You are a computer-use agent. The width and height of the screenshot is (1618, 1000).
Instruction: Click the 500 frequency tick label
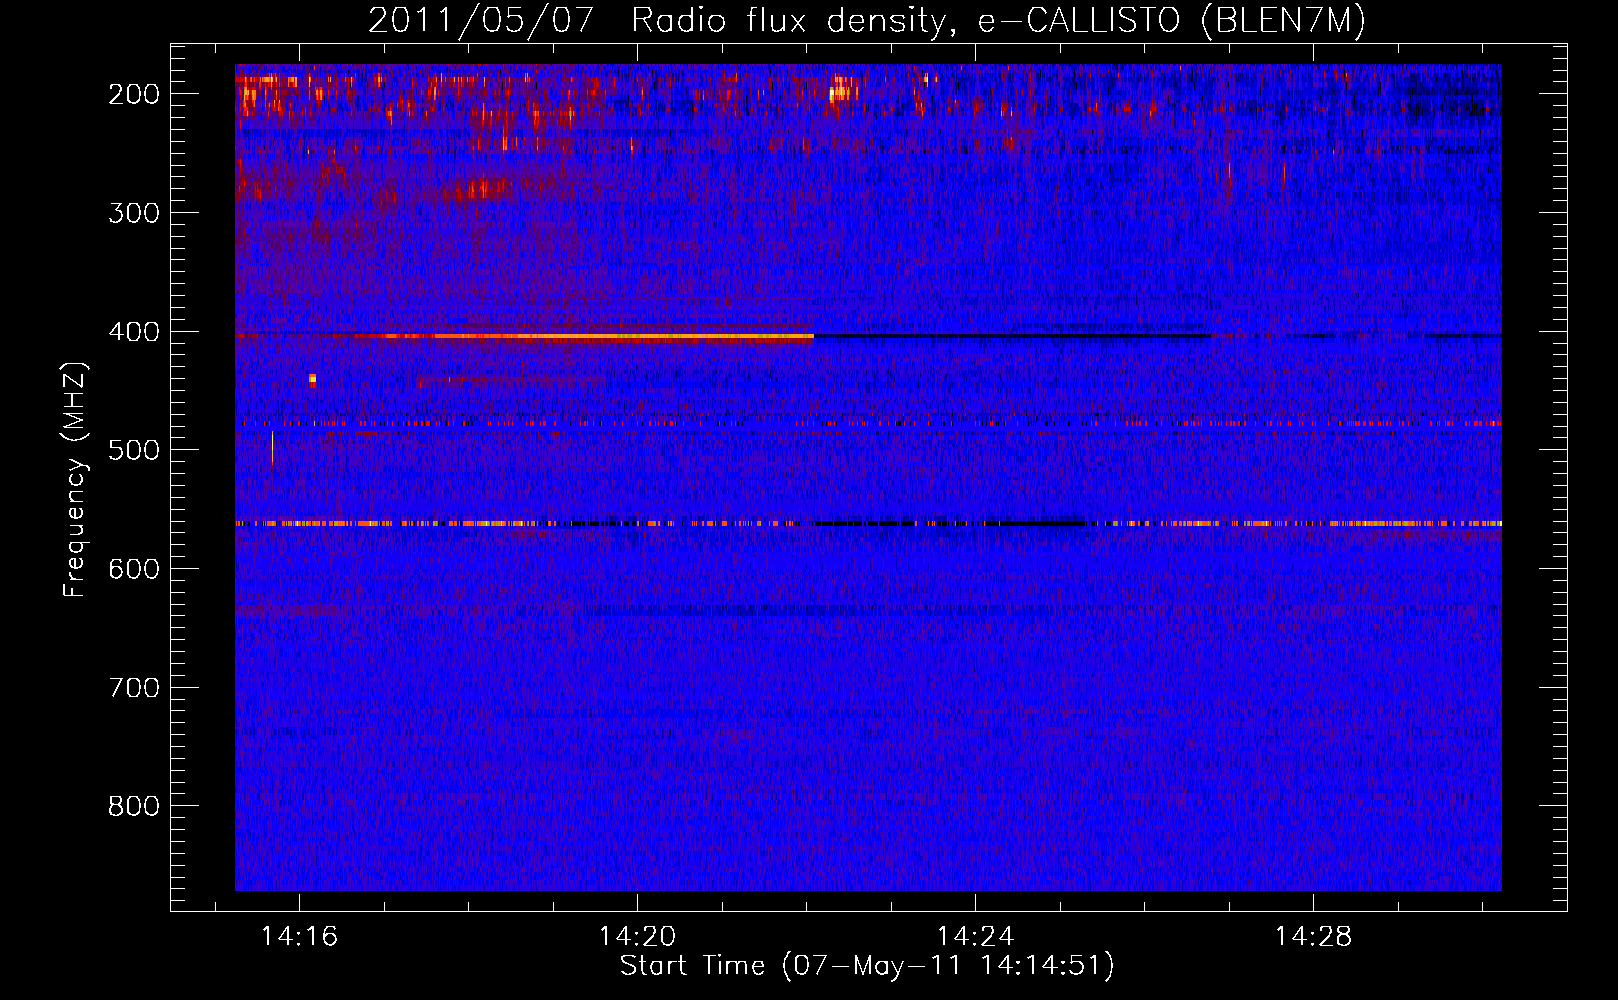(134, 450)
